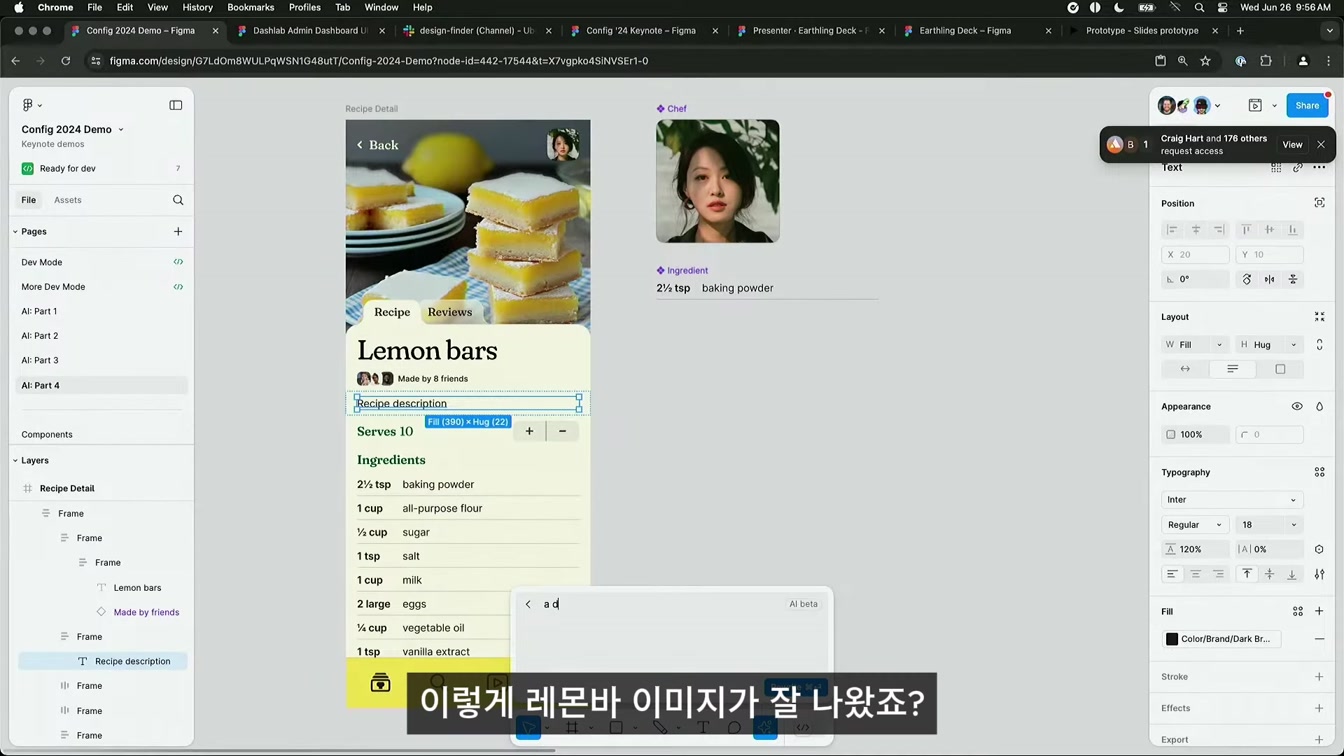Flip layer vertically icon
Screen dimensions: 1344x756
1293,279
